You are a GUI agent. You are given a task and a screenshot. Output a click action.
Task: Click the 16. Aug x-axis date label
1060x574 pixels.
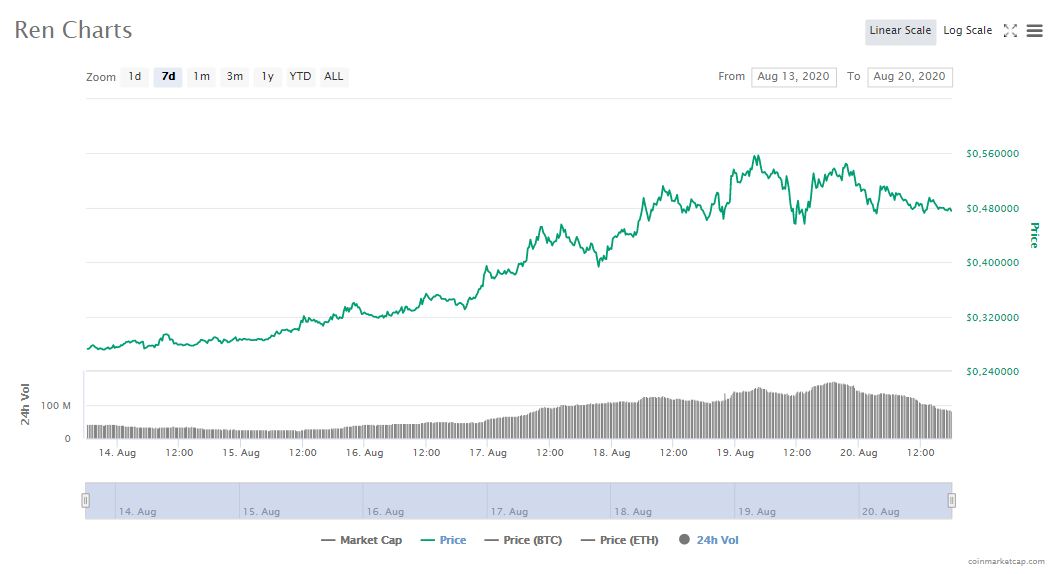364,453
